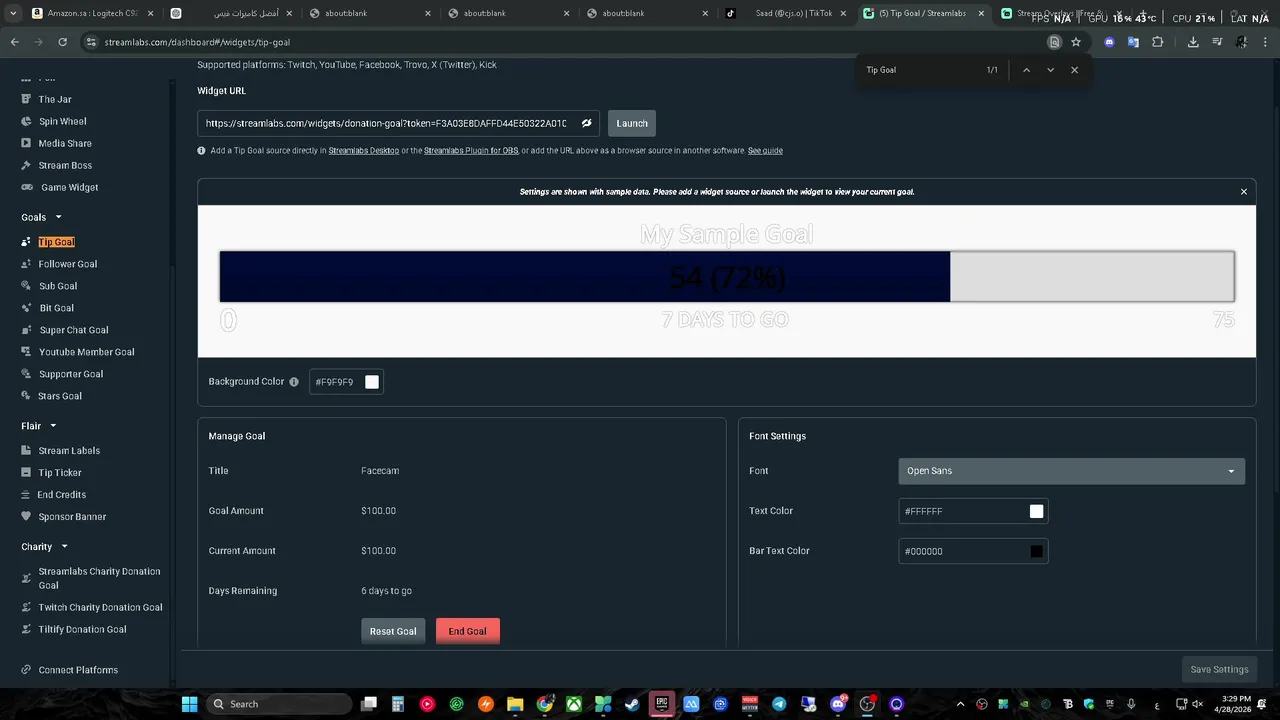
Task: Open Windows Start menu
Action: pyautogui.click(x=189, y=704)
